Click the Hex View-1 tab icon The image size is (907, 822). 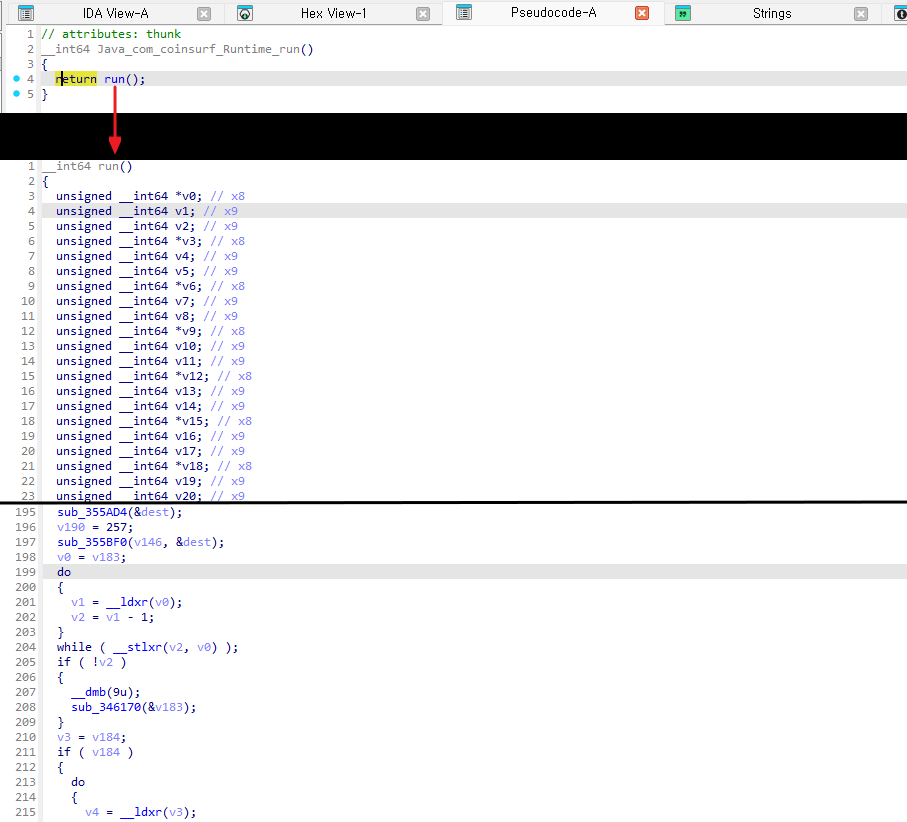tap(245, 13)
